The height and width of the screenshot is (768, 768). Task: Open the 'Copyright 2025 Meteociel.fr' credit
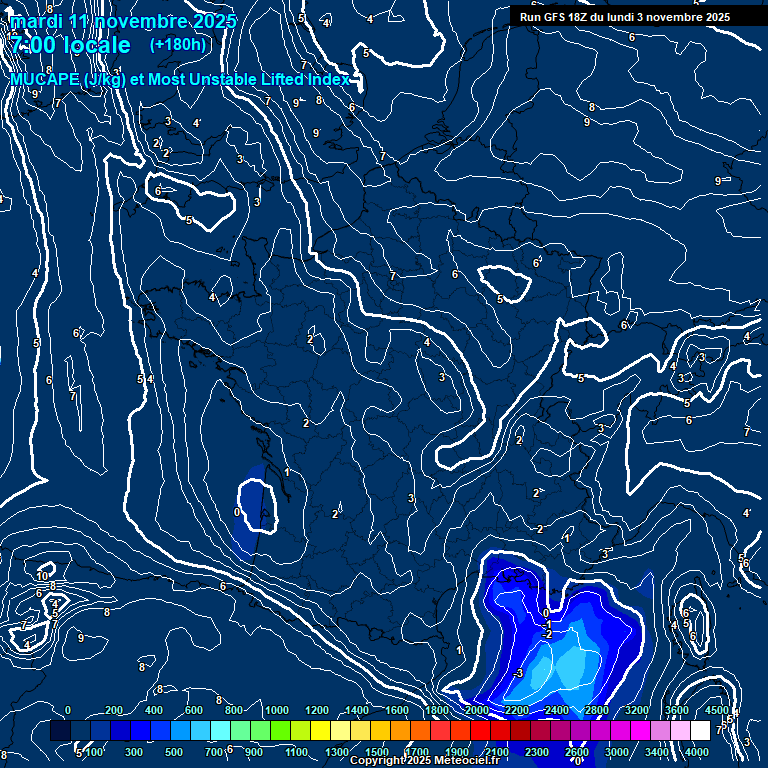click(x=425, y=760)
